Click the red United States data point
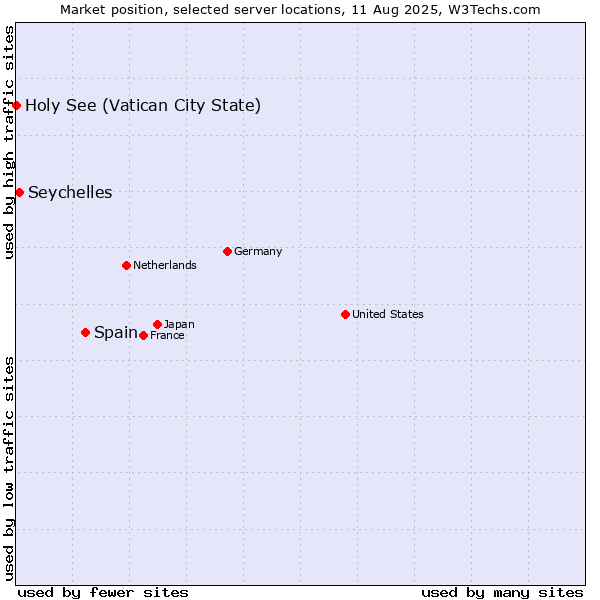 tap(345, 315)
